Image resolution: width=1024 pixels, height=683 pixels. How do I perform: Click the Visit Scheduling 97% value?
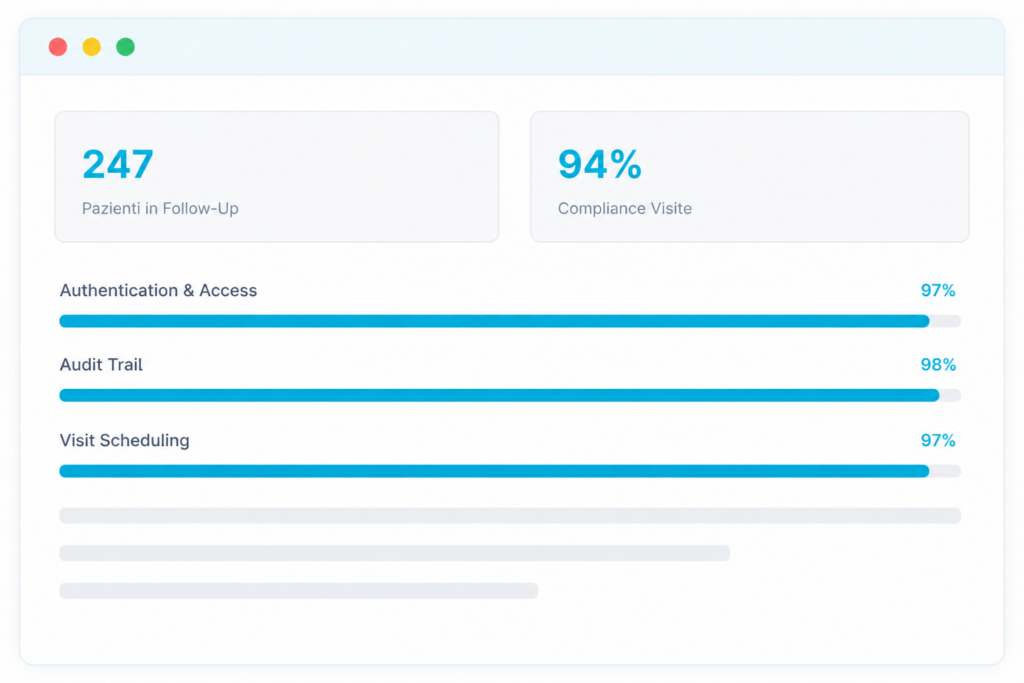[938, 441]
